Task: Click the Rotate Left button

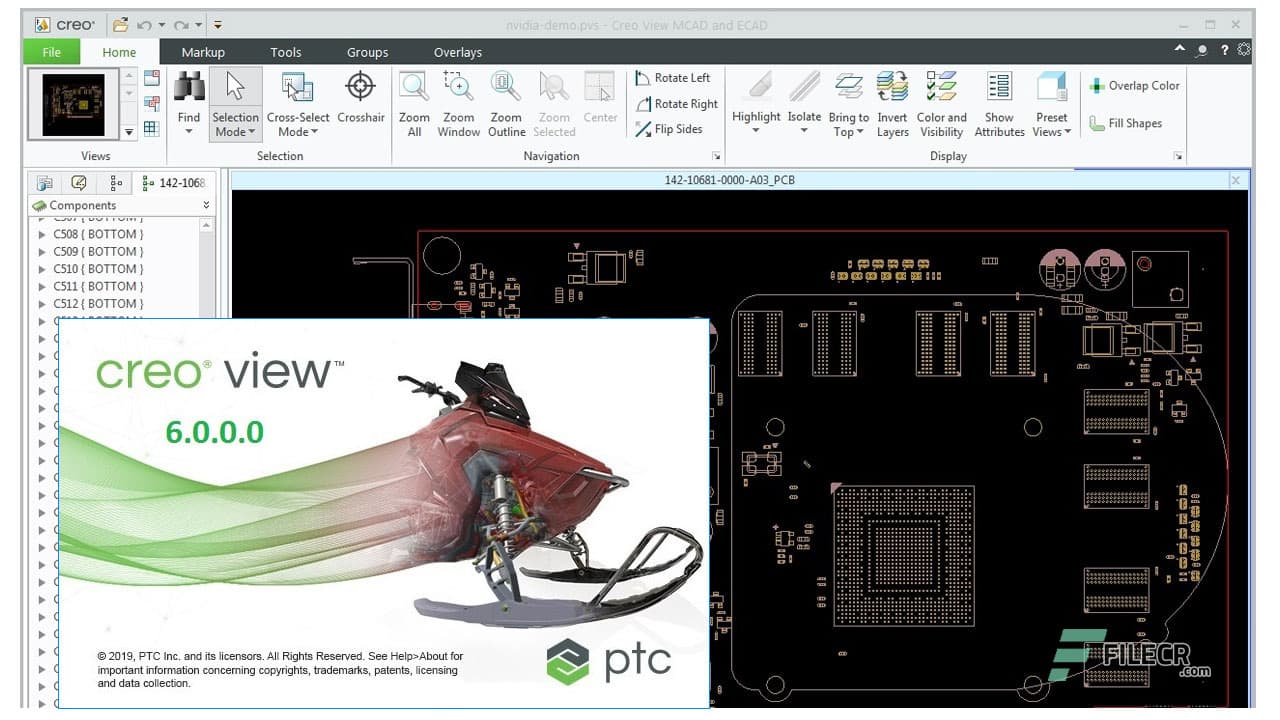Action: pyautogui.click(x=675, y=77)
